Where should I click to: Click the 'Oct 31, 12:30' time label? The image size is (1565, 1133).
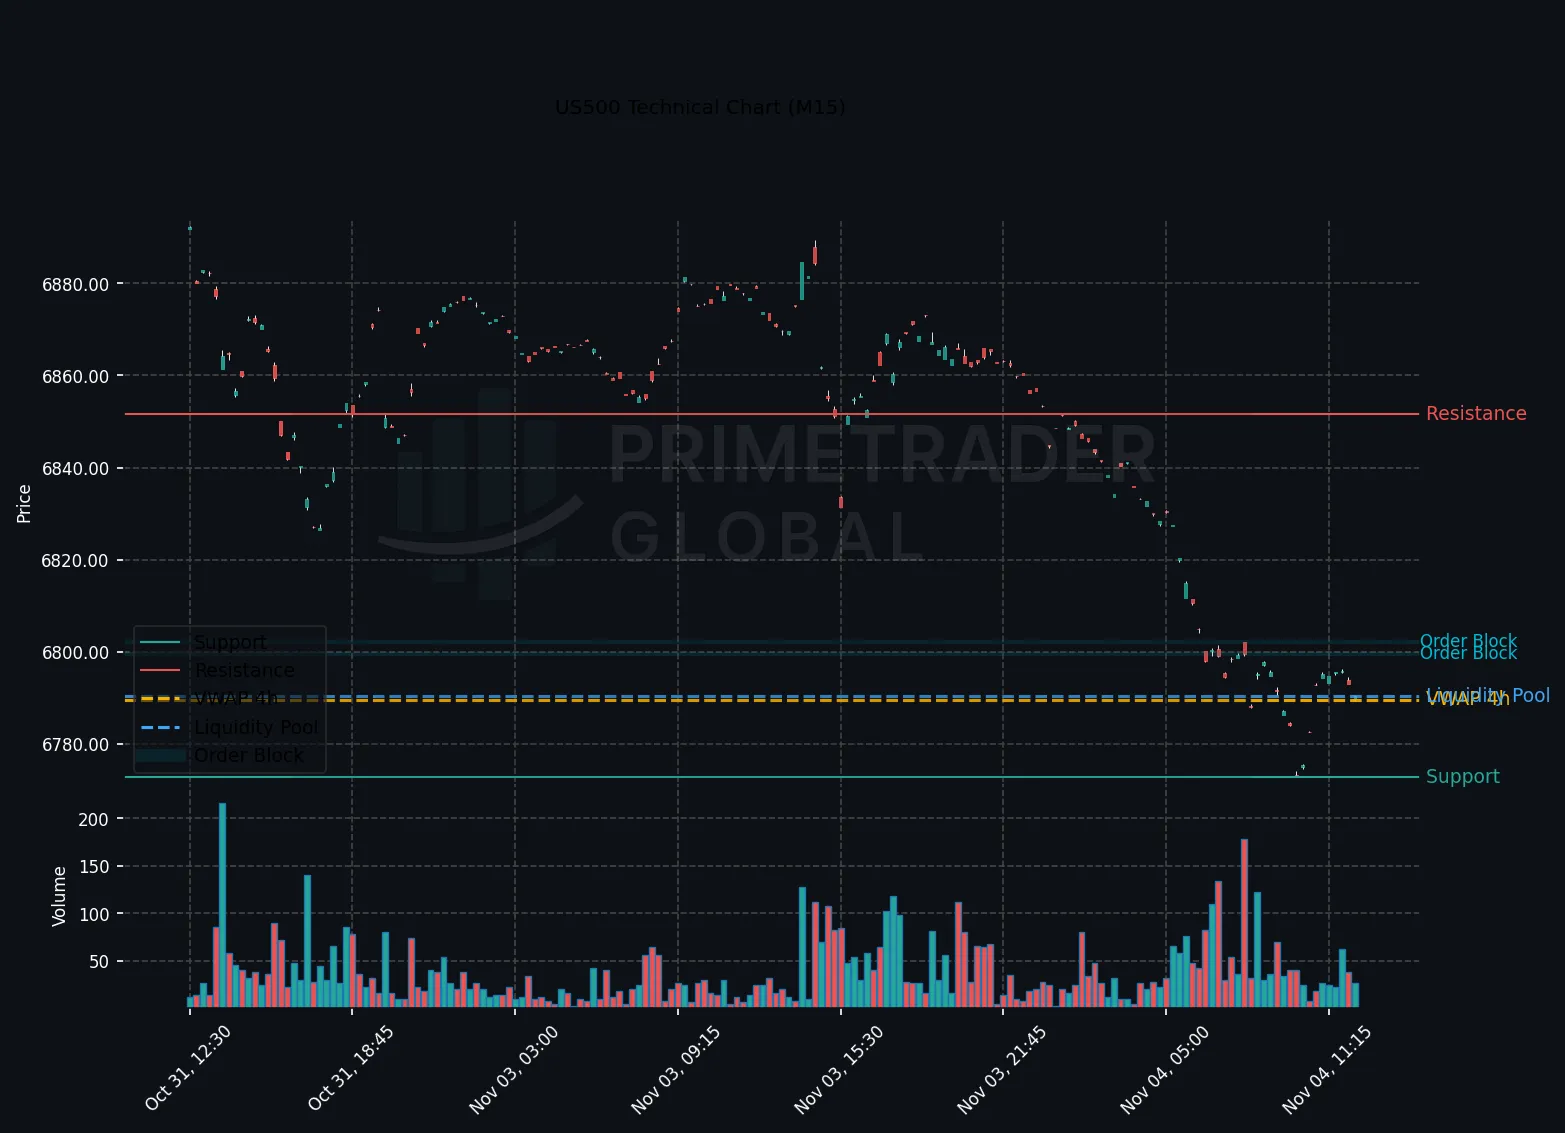(188, 1068)
